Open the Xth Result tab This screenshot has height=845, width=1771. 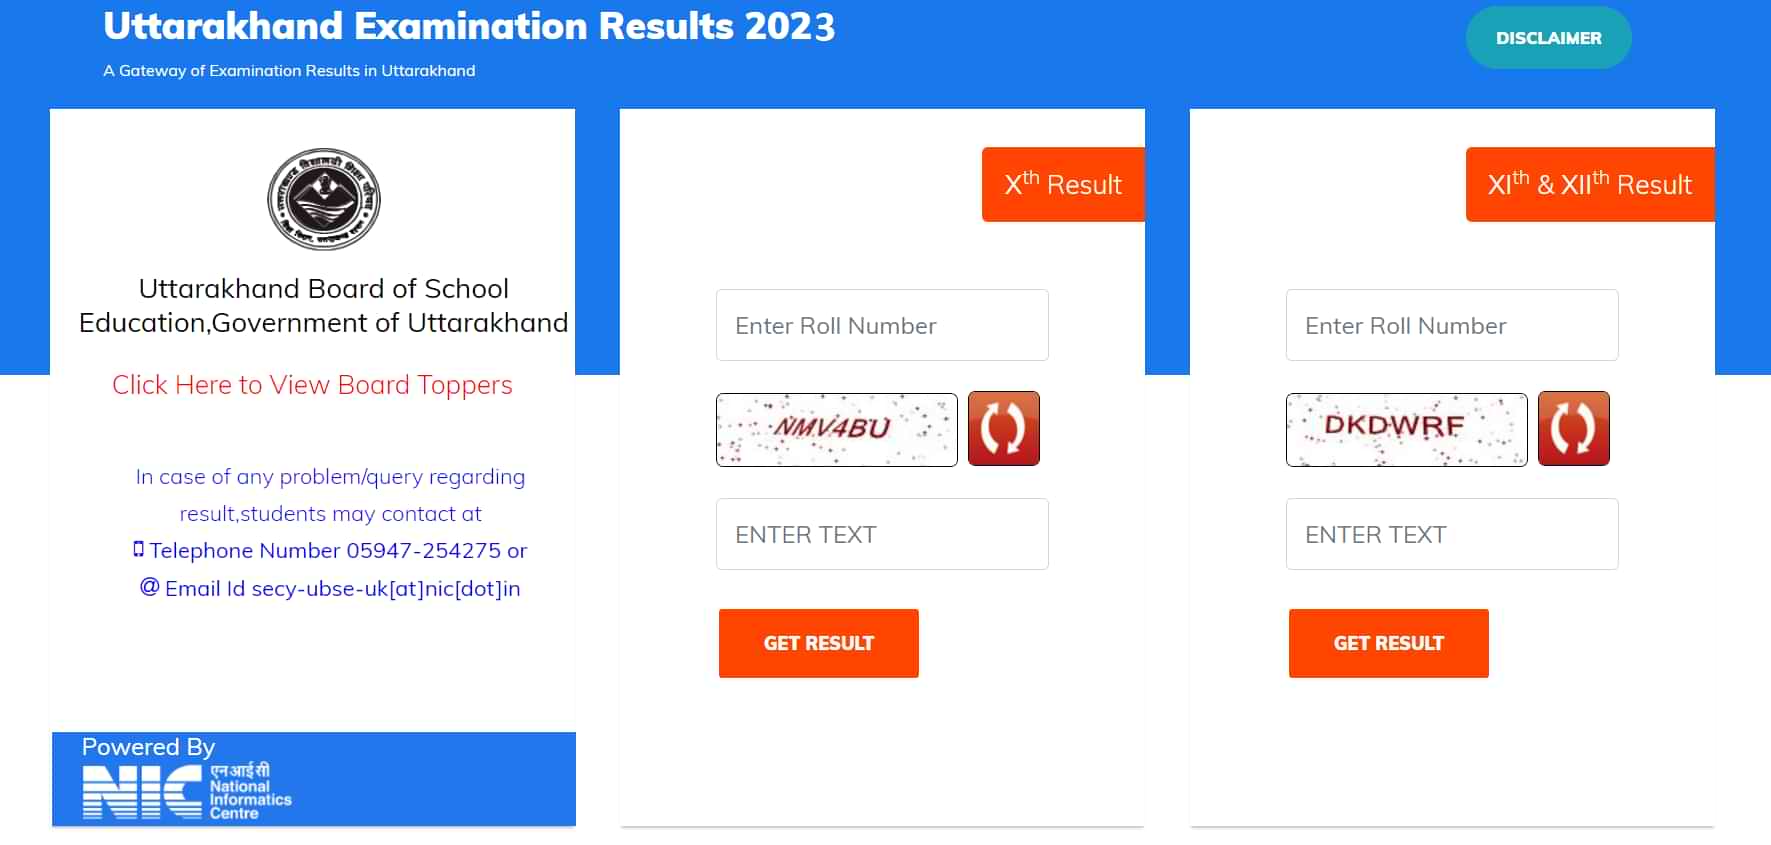[1063, 184]
